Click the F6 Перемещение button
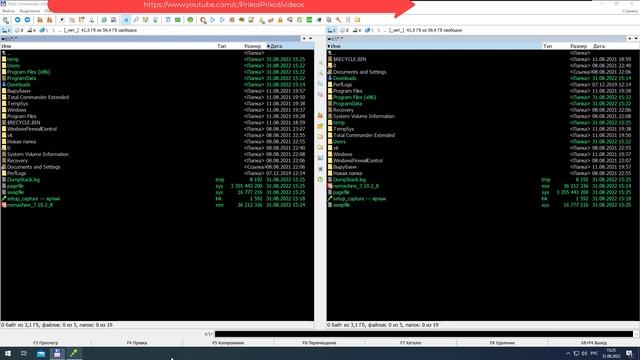The width and height of the screenshot is (640, 360). [320, 343]
